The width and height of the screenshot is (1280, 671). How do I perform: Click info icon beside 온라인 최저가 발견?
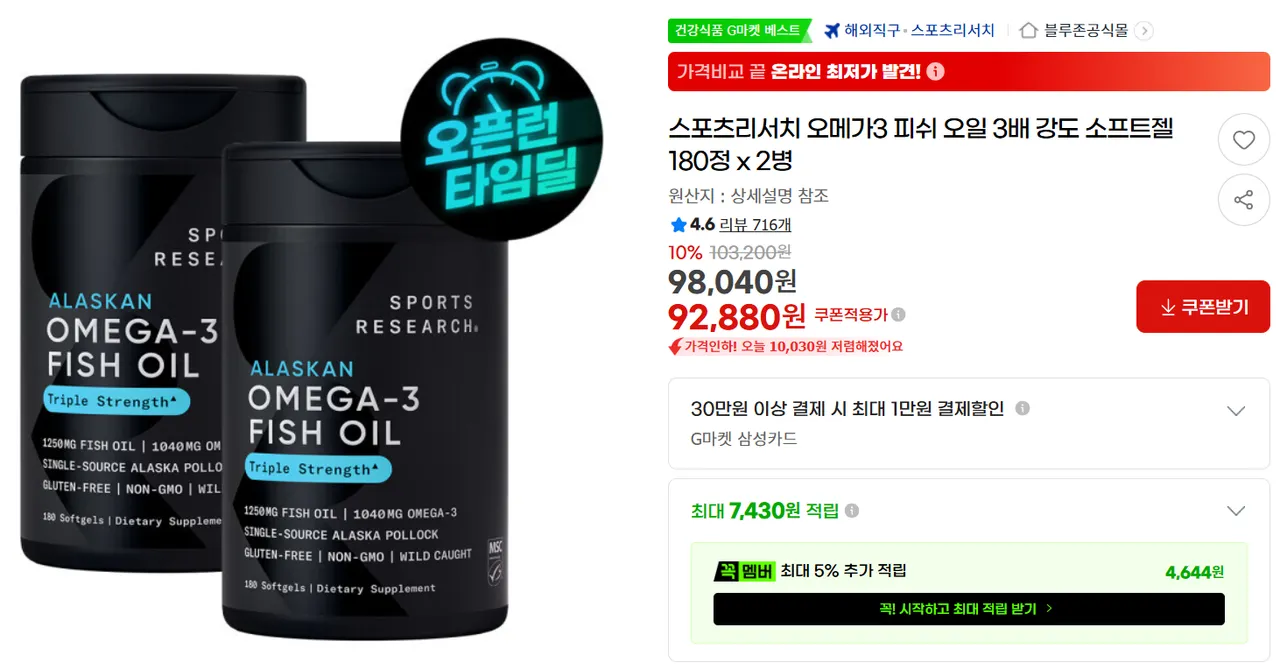(x=935, y=72)
